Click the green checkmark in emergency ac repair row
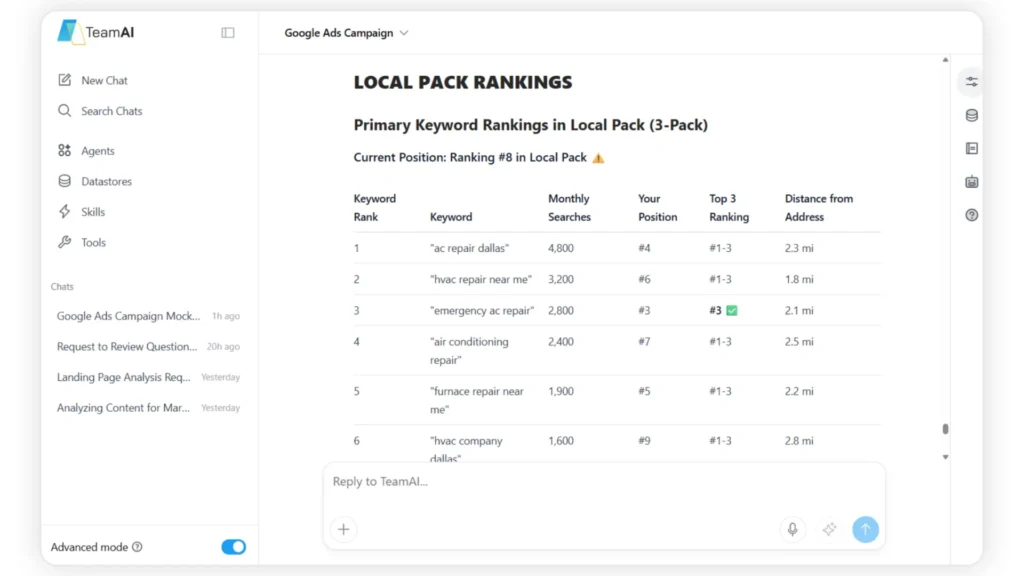Image resolution: width=1024 pixels, height=576 pixels. pos(732,310)
